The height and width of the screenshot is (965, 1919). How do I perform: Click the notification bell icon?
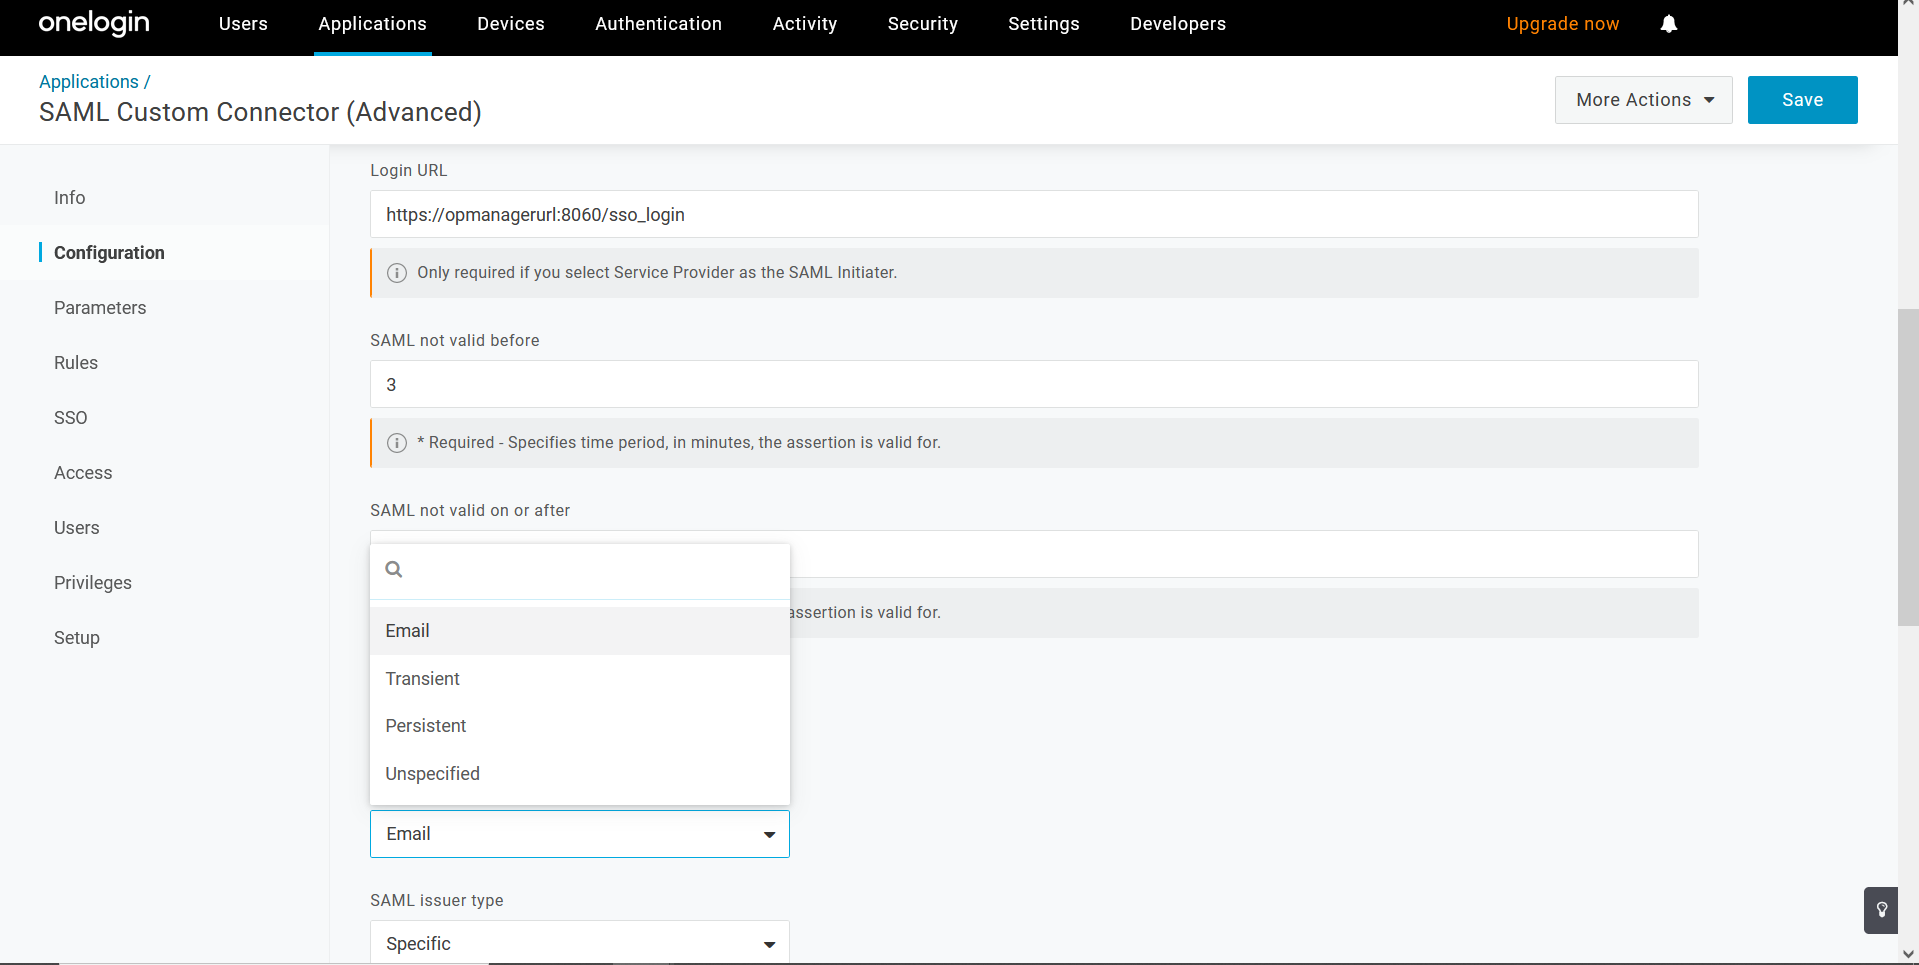click(1668, 24)
